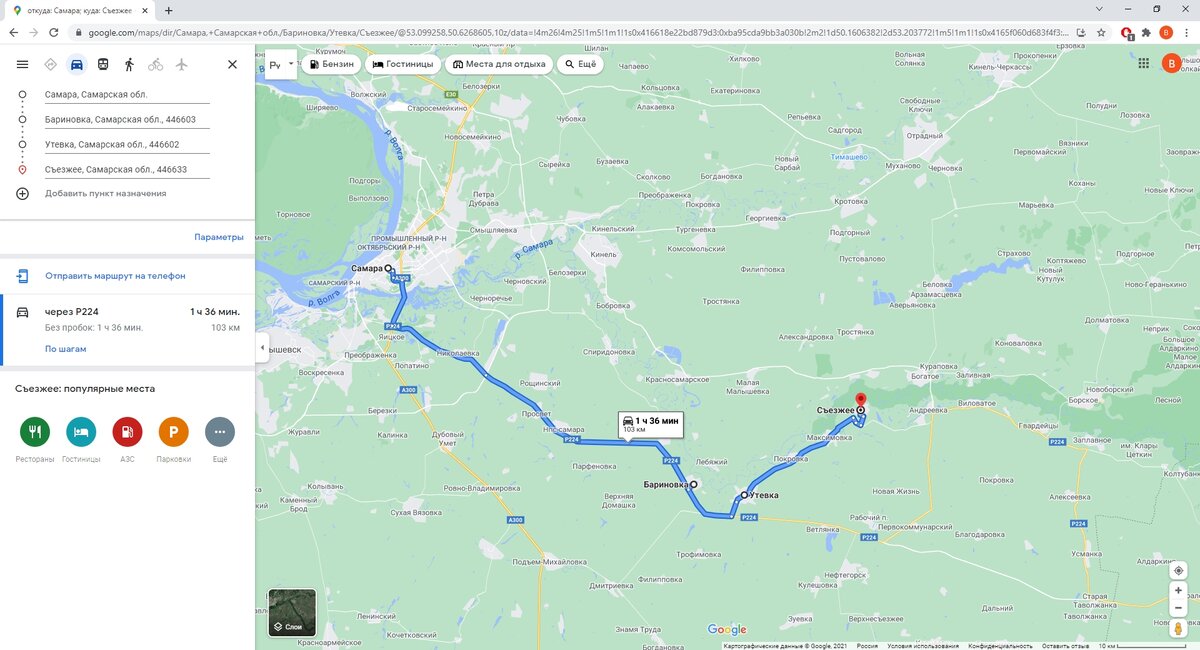Edit the Бариновка waypoint field
1200x650 pixels.
click(x=127, y=120)
